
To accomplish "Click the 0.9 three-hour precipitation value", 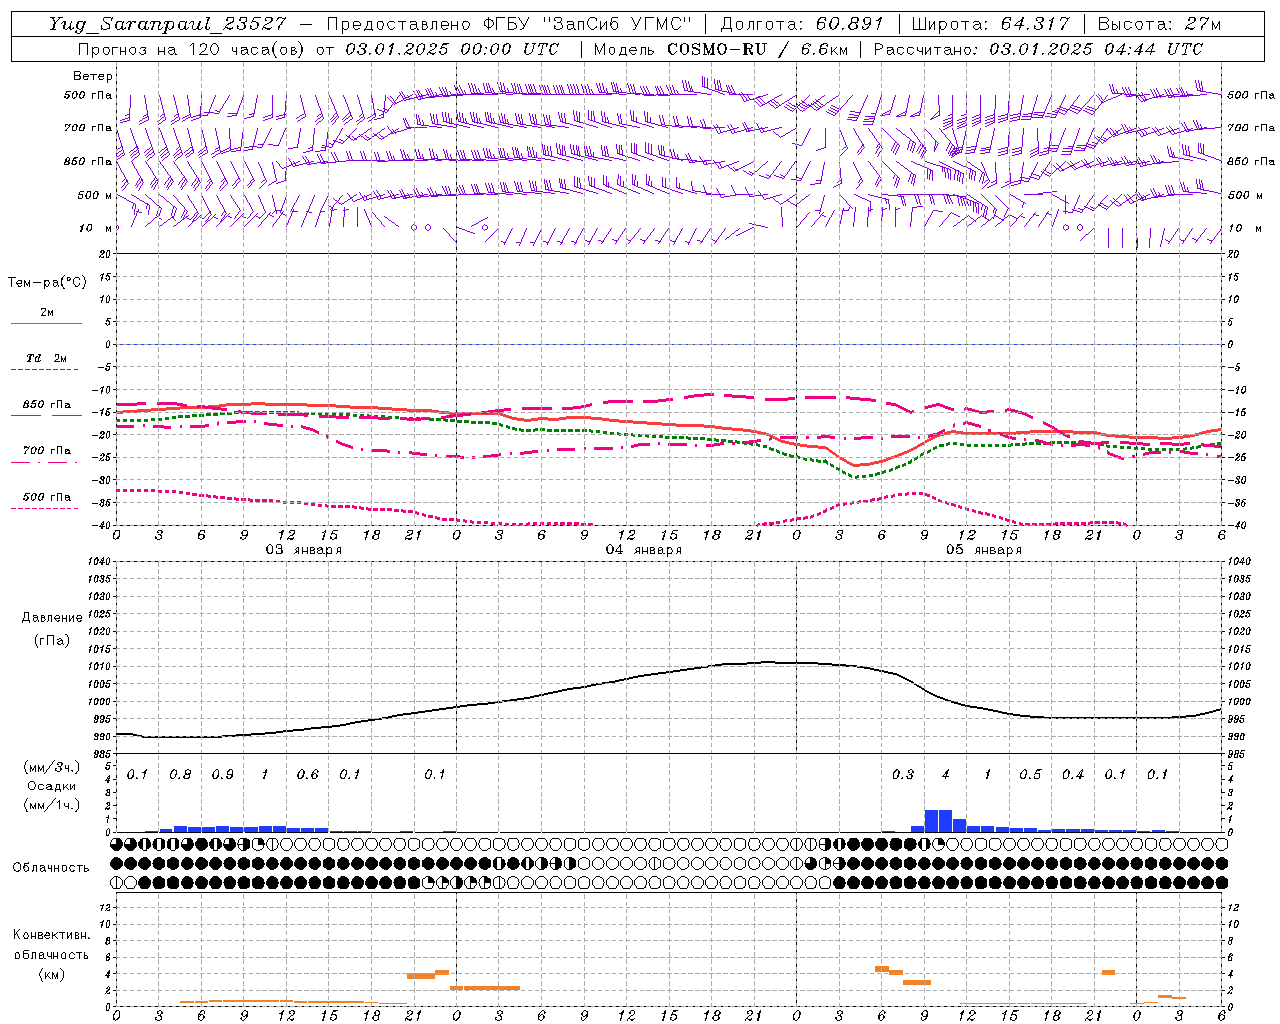I will [x=222, y=775].
